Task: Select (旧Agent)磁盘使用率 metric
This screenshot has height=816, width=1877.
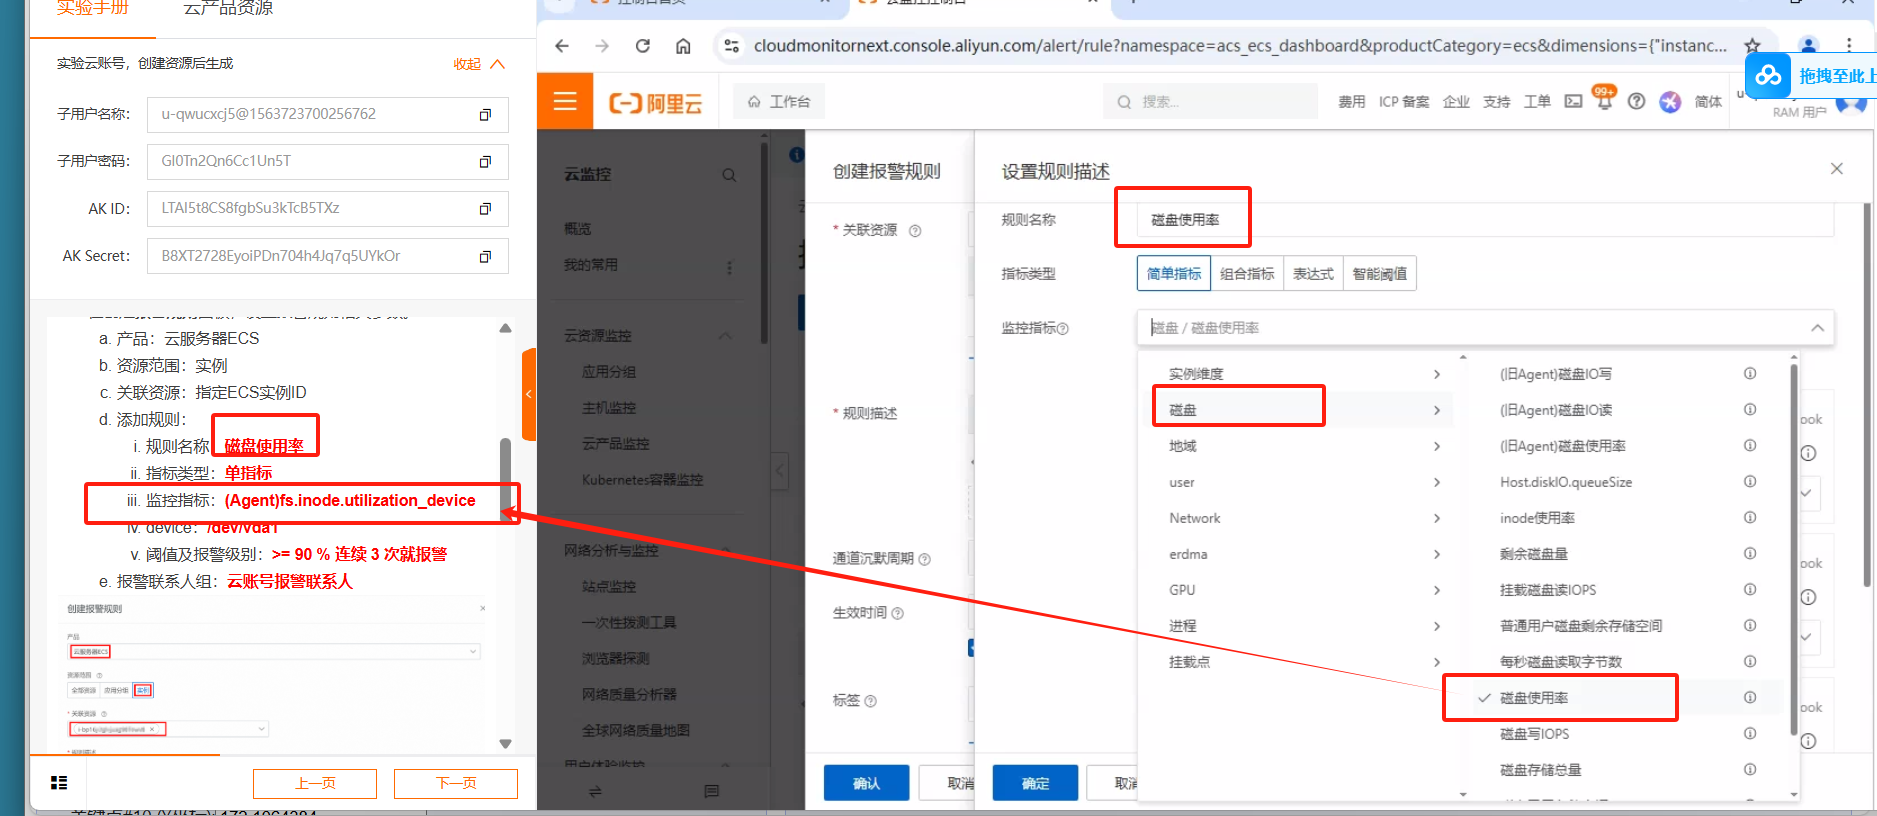Action: click(x=1563, y=446)
